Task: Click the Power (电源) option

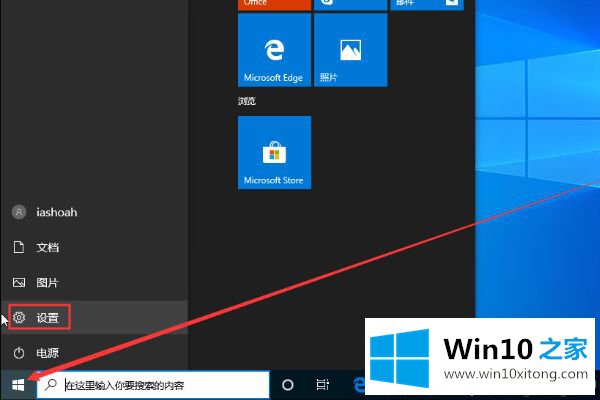Action: tap(94, 353)
